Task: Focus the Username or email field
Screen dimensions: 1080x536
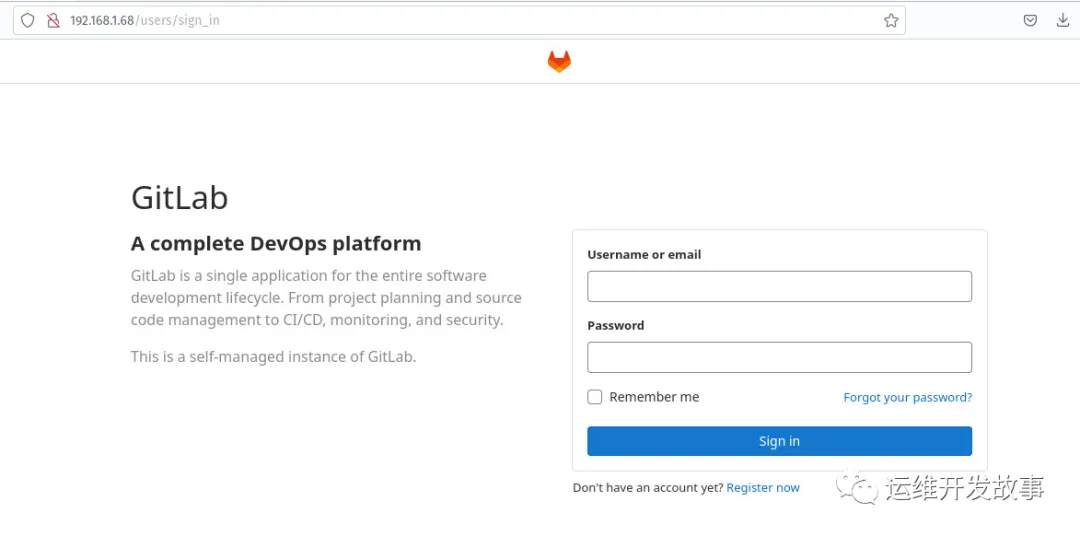Action: tap(779, 286)
